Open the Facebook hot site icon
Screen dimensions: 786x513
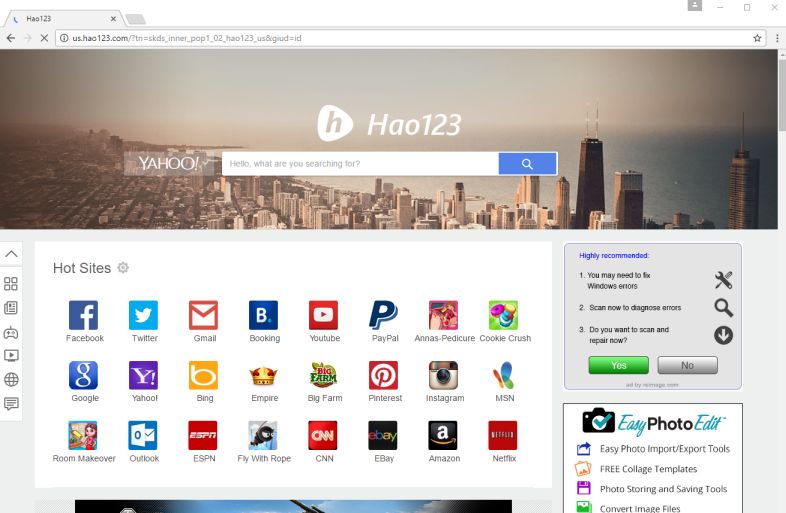click(83, 315)
